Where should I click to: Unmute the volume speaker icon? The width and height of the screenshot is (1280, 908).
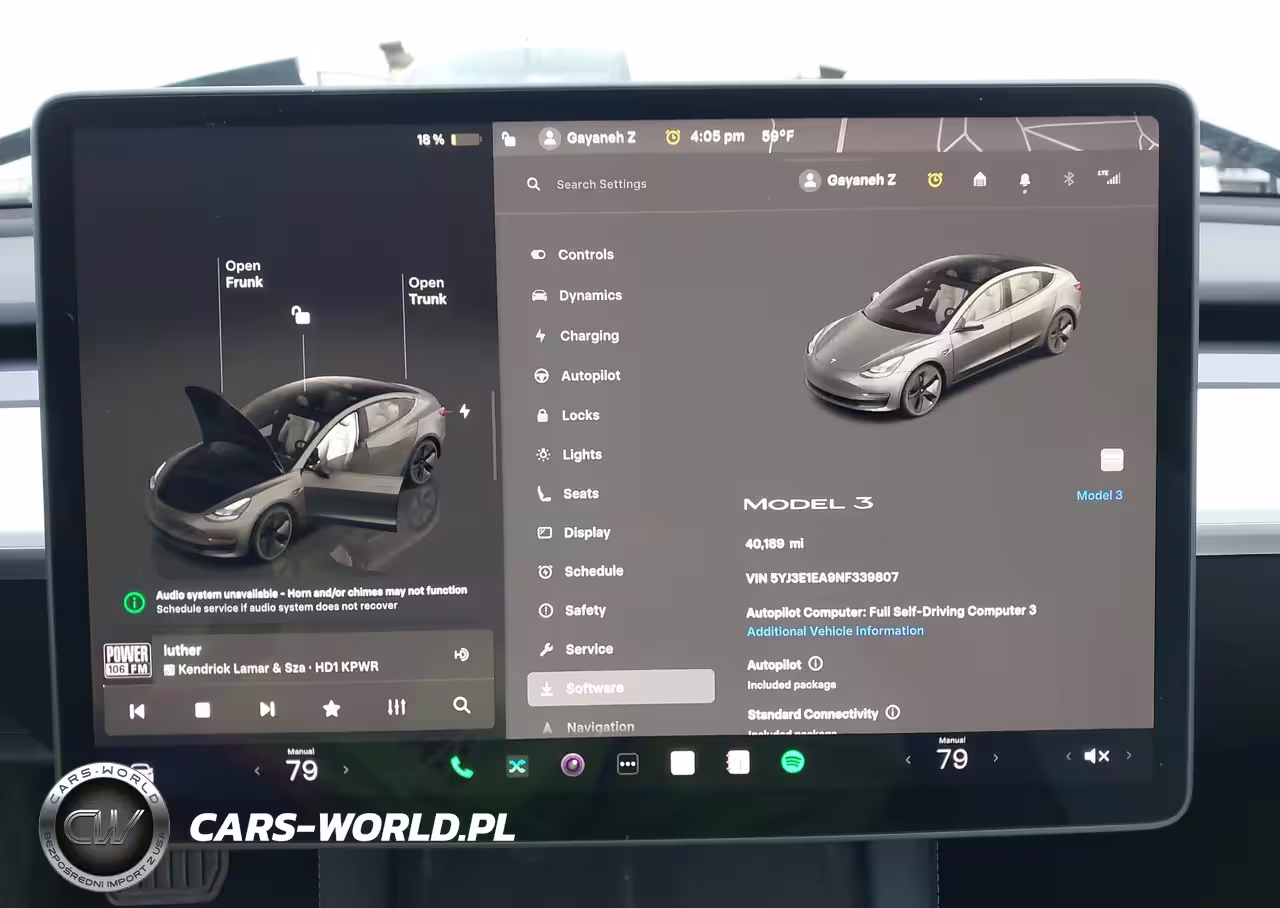click(1097, 756)
